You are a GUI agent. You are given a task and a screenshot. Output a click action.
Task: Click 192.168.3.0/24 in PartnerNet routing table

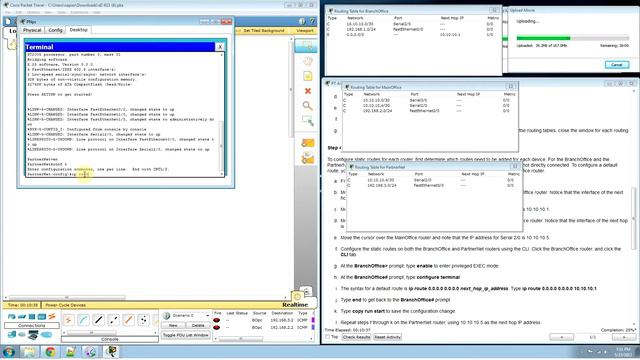pos(382,185)
